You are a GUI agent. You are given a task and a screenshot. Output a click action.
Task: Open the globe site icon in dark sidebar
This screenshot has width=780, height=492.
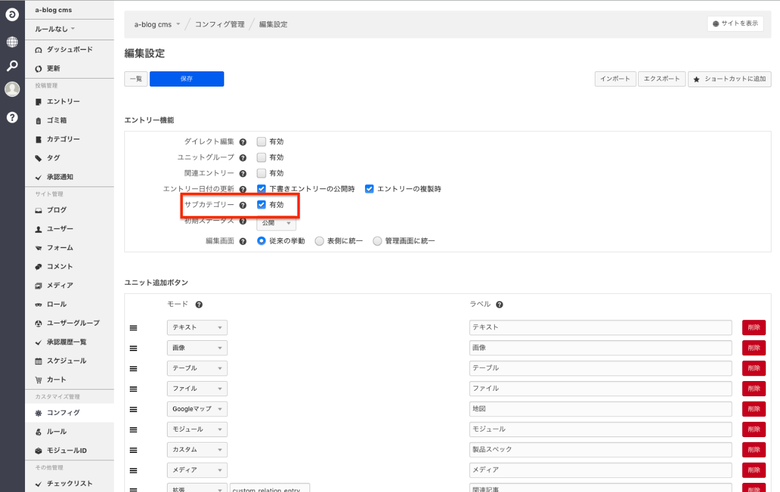click(12, 42)
